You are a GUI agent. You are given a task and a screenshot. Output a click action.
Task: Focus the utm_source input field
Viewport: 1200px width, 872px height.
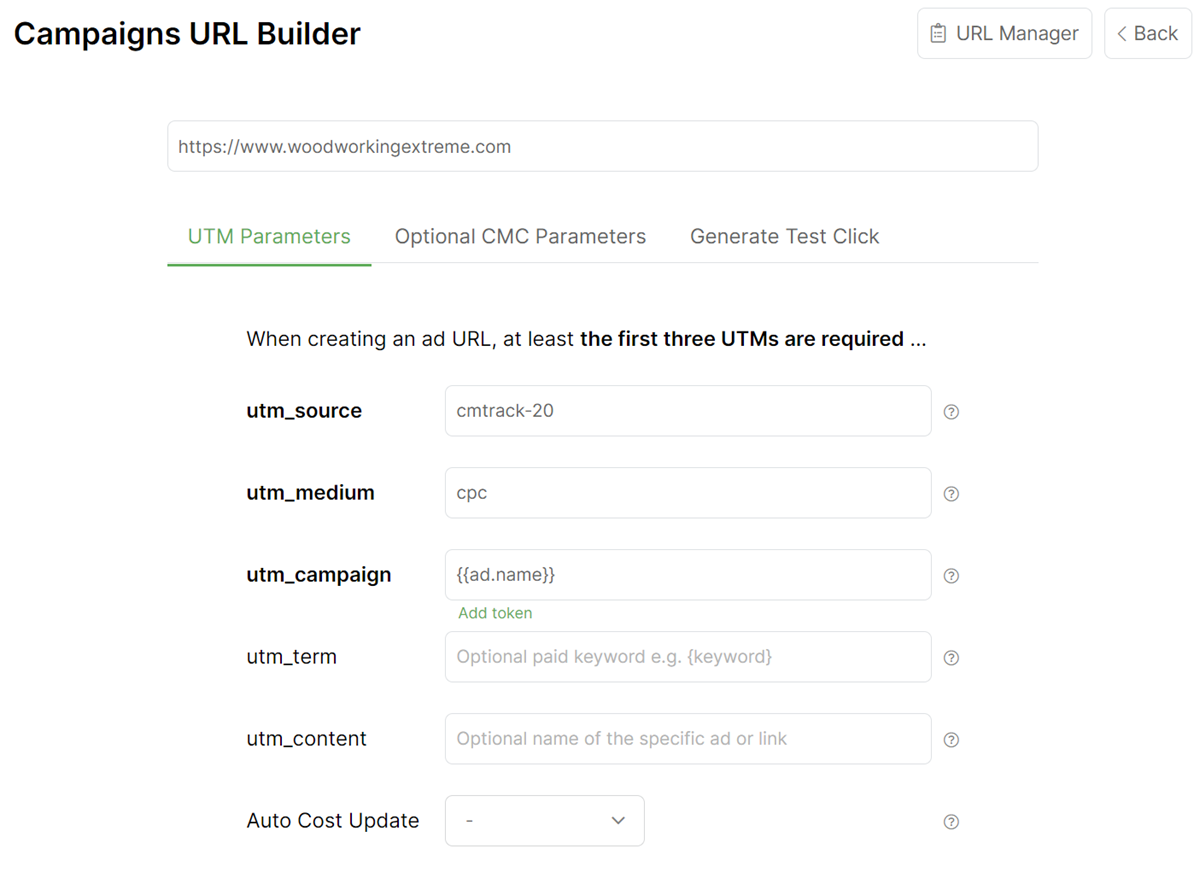[687, 411]
